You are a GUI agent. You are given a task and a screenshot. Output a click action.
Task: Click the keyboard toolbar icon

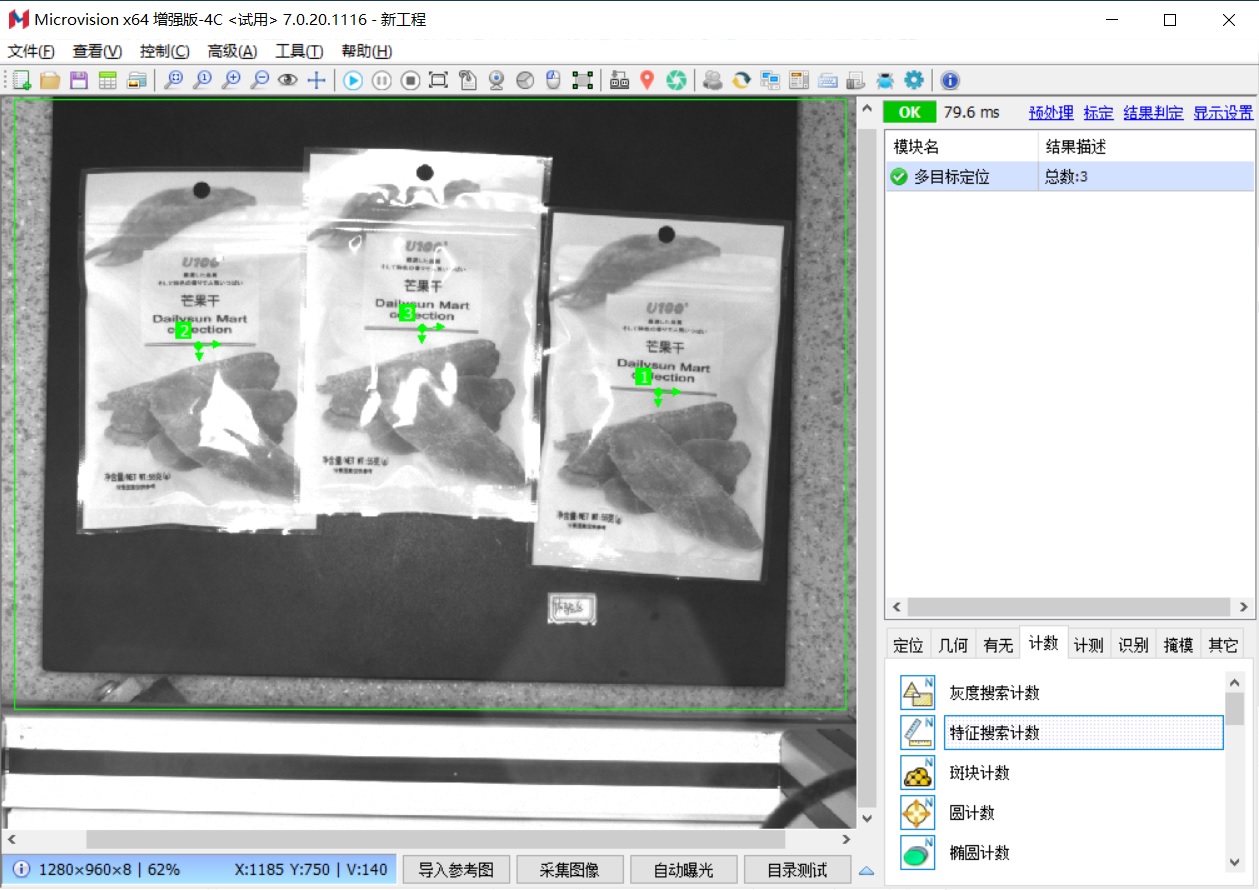coord(828,81)
